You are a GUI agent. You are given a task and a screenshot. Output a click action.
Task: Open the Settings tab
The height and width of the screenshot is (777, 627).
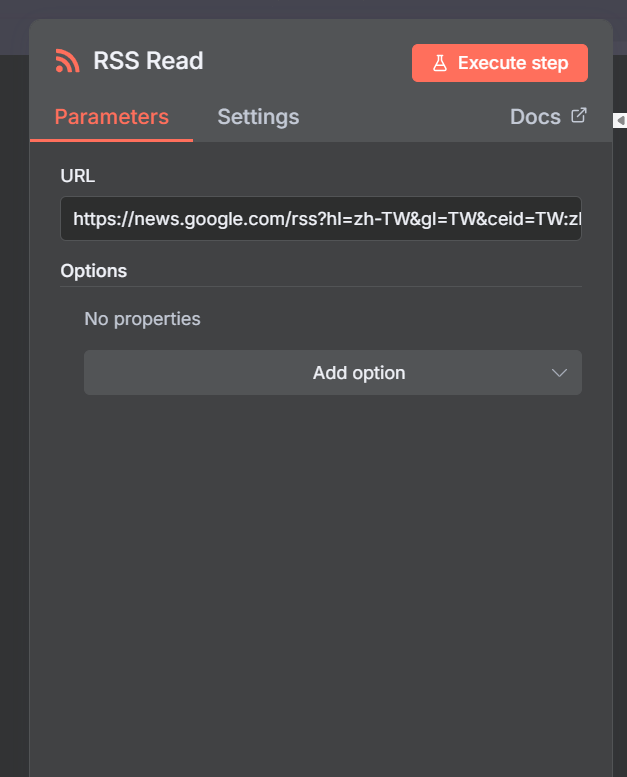tap(258, 117)
